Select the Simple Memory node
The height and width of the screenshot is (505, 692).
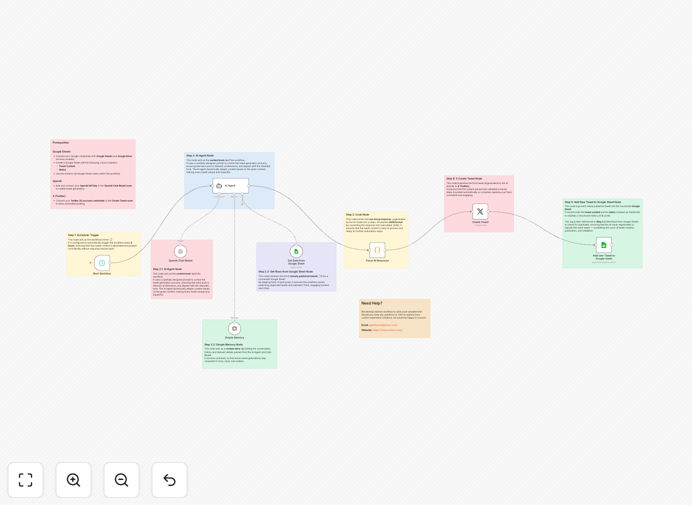pyautogui.click(x=234, y=328)
